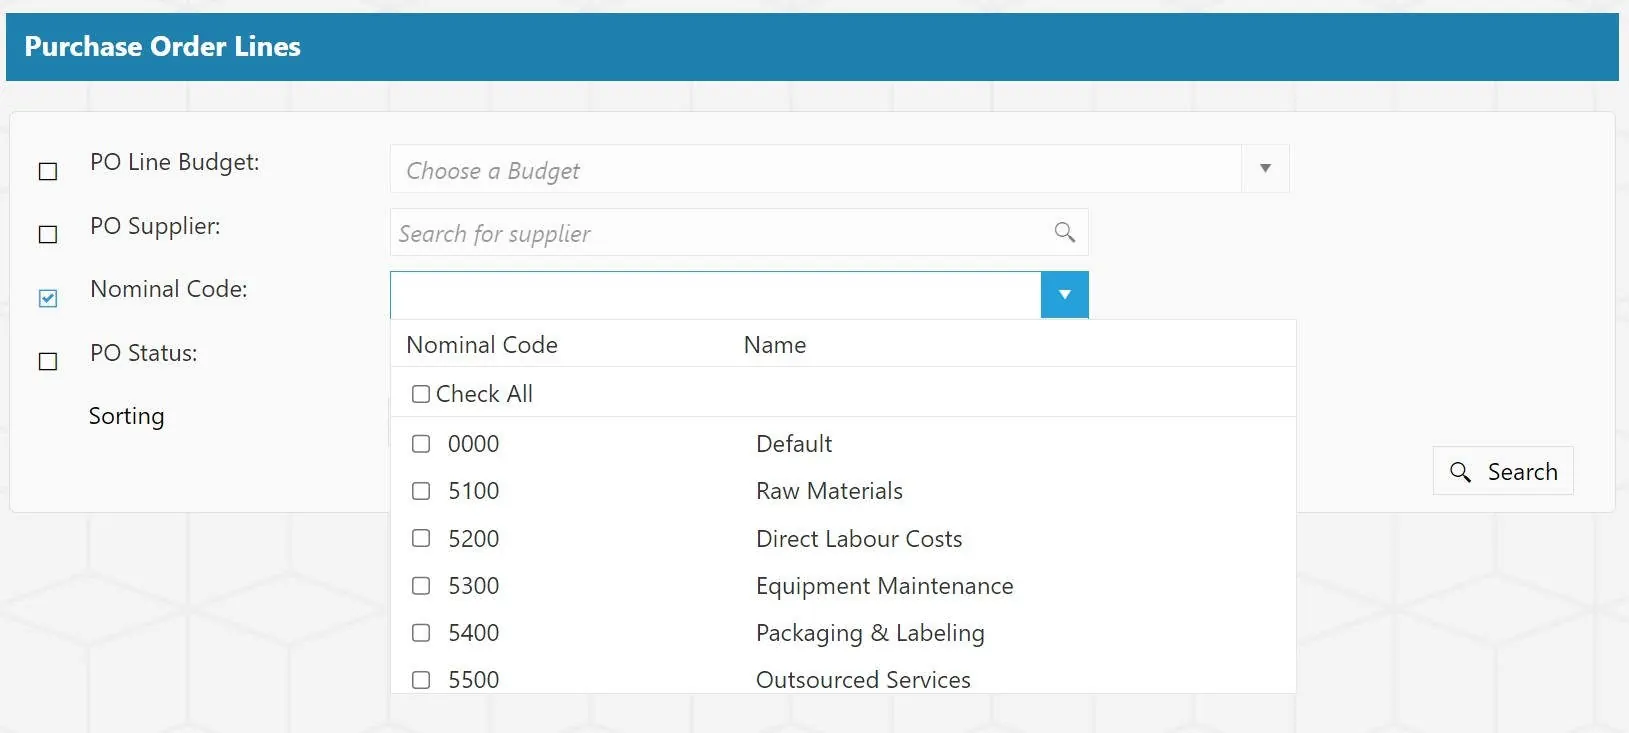
Task: Tick the PO Line Budget checkbox
Action: coord(48,172)
